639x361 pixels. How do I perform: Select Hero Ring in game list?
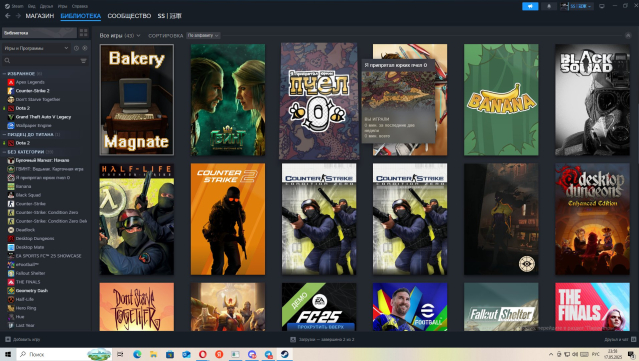tap(26, 308)
